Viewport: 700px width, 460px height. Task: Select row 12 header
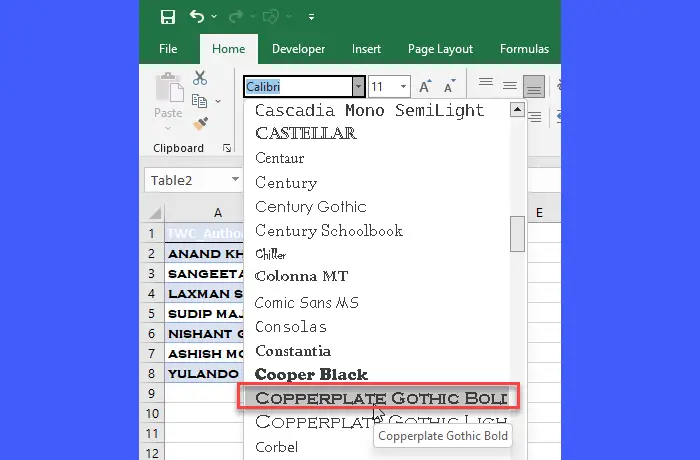coord(152,453)
